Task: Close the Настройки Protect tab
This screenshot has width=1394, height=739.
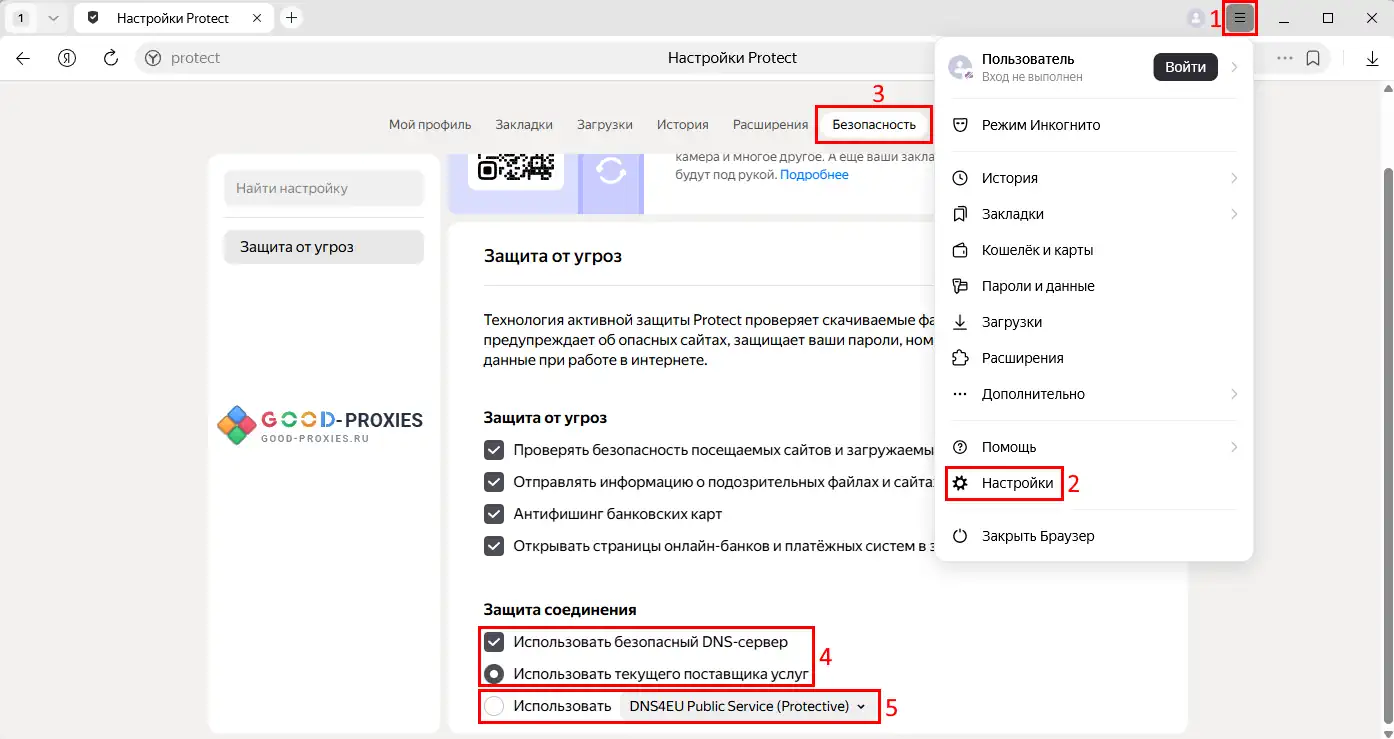Action: pyautogui.click(x=257, y=18)
